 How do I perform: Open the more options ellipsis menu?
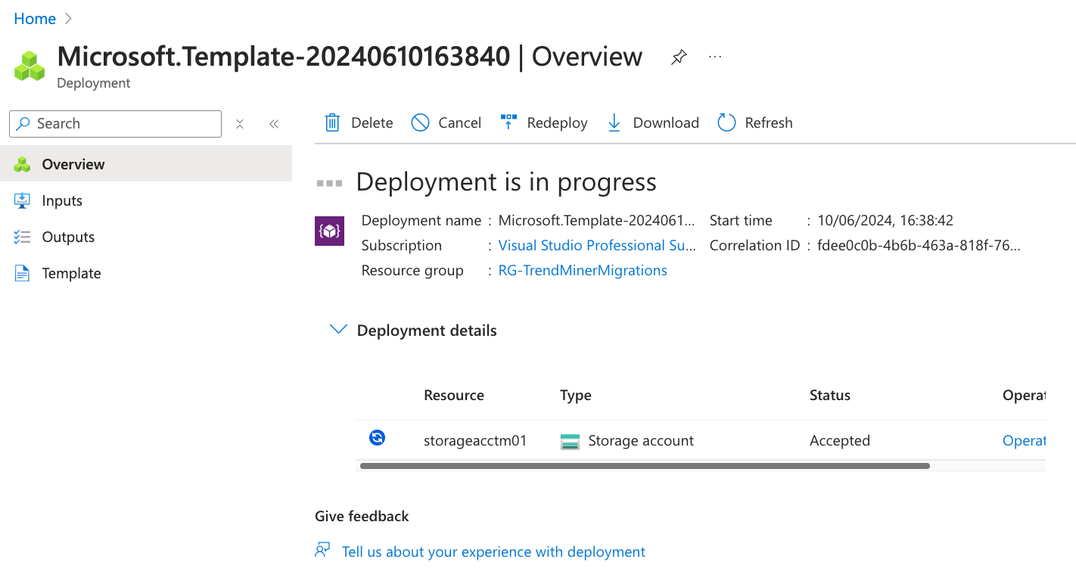pos(715,57)
